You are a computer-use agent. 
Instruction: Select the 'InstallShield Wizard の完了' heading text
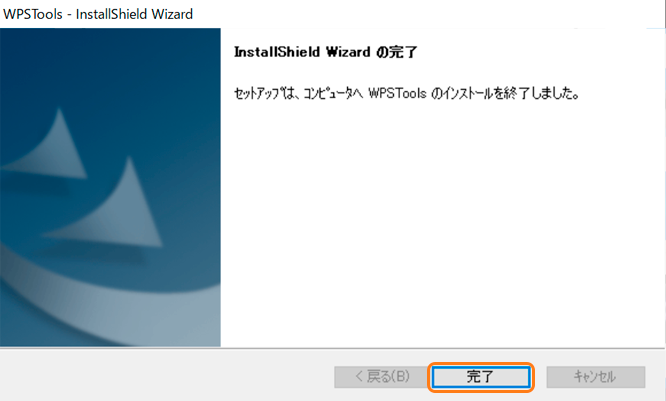point(326,52)
